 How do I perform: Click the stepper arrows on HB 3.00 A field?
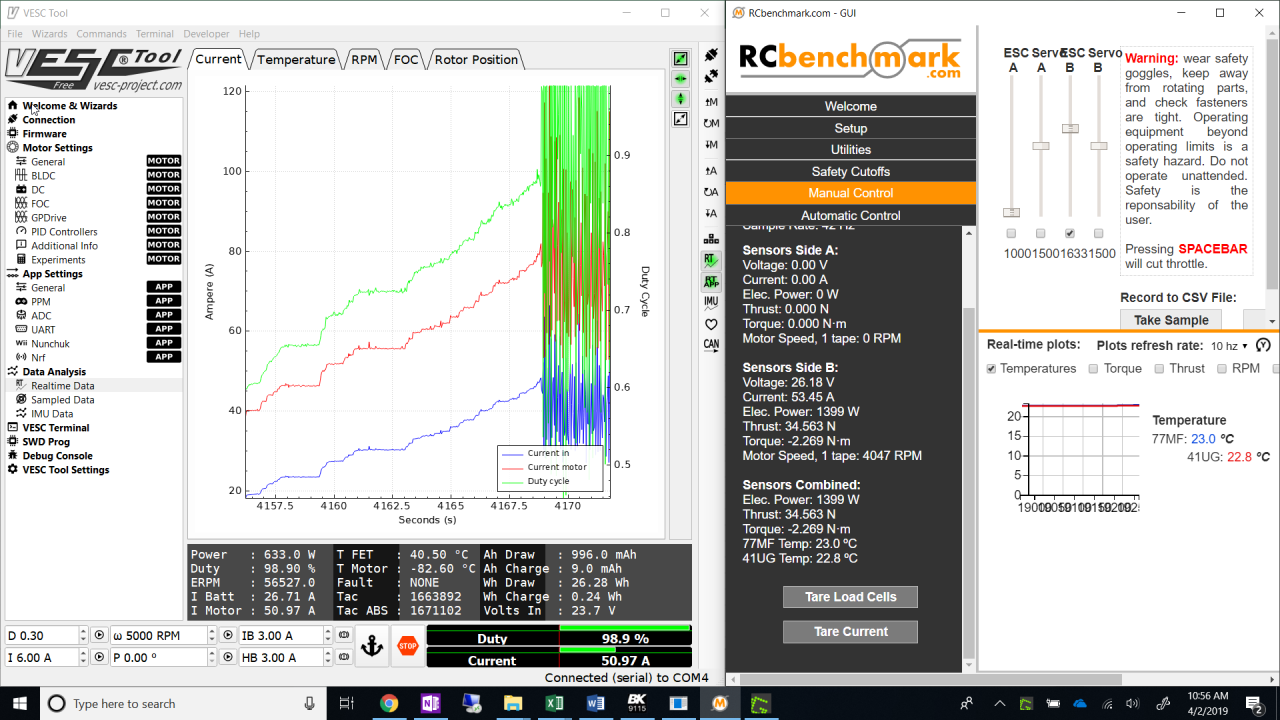328,657
